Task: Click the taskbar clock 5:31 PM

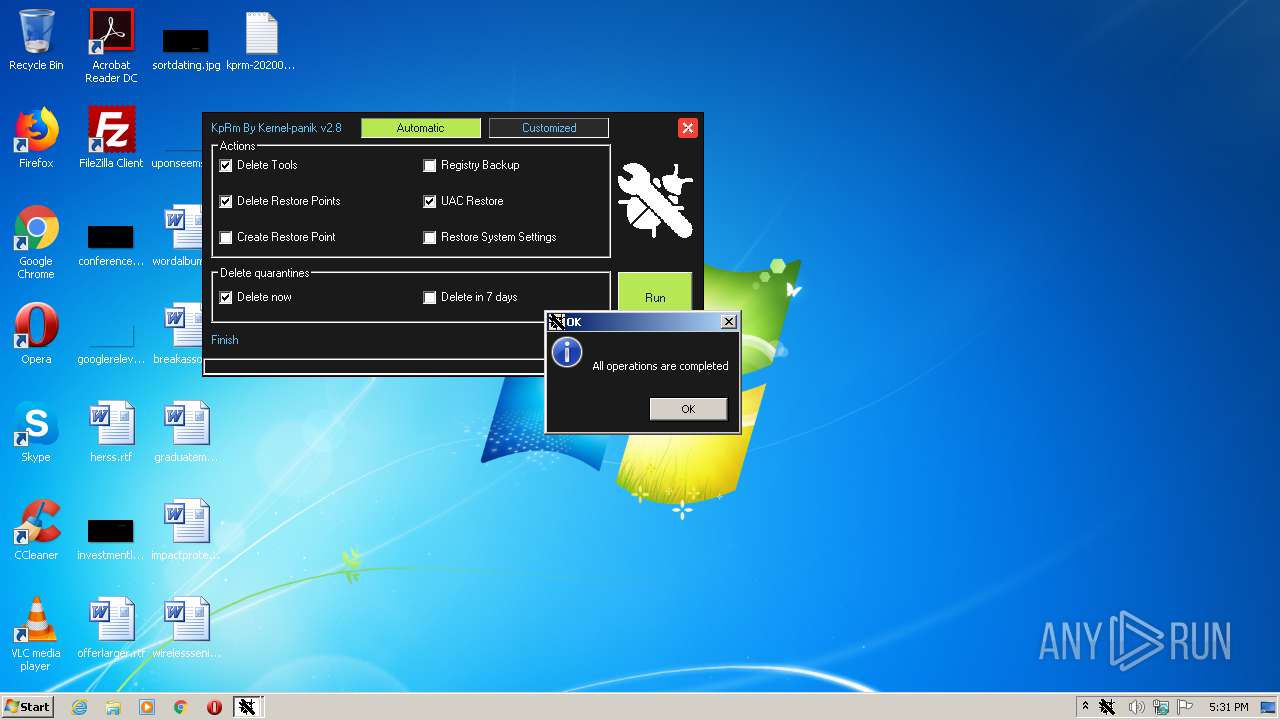Action: click(1228, 707)
